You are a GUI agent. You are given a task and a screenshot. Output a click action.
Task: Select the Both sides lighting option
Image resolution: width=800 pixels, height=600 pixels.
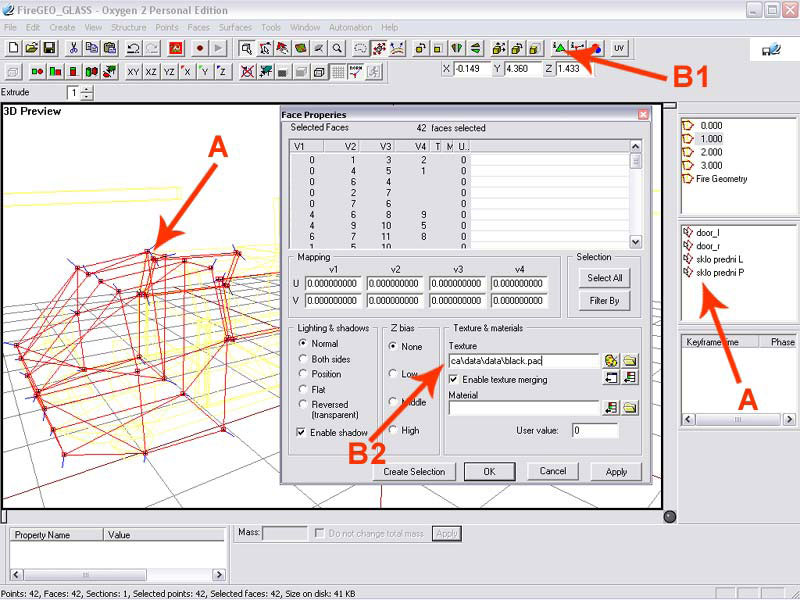304,359
